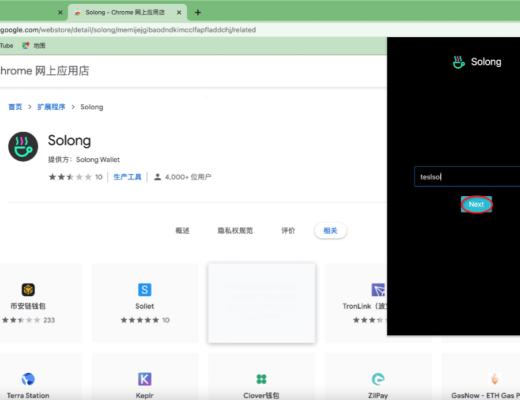Viewport: 520px width, 400px height.
Task: Click the ZilPay extension label
Action: pyautogui.click(x=378, y=396)
